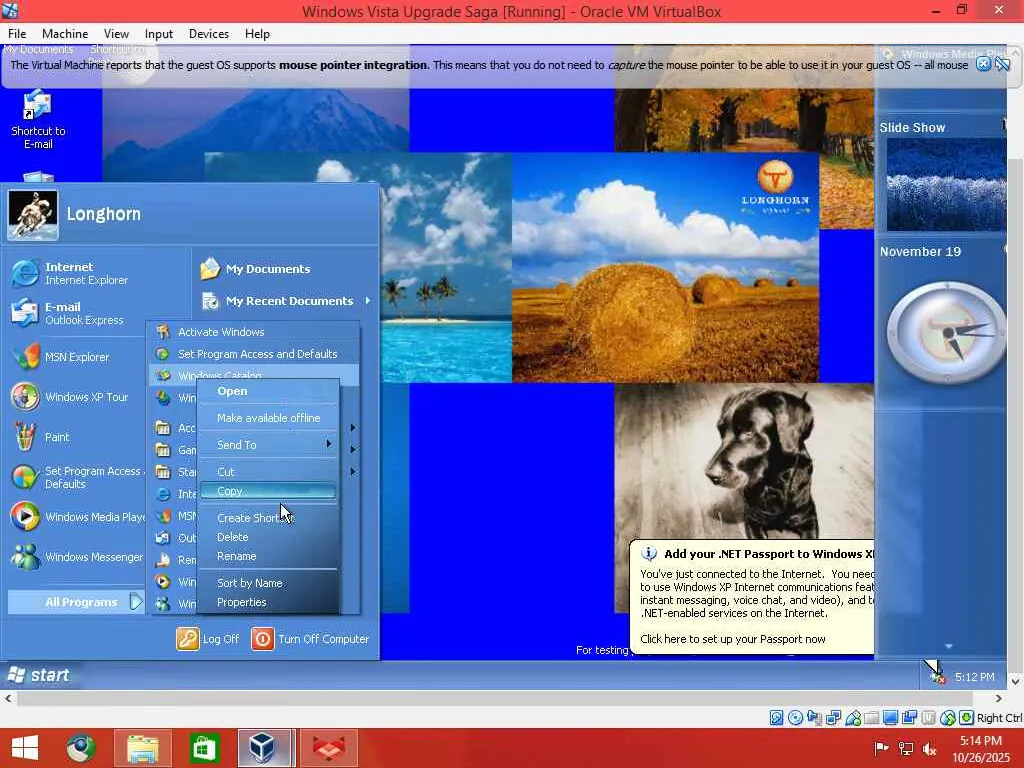The width and height of the screenshot is (1024, 768).
Task: Open the VirtualBox Machine menu
Action: (x=65, y=33)
